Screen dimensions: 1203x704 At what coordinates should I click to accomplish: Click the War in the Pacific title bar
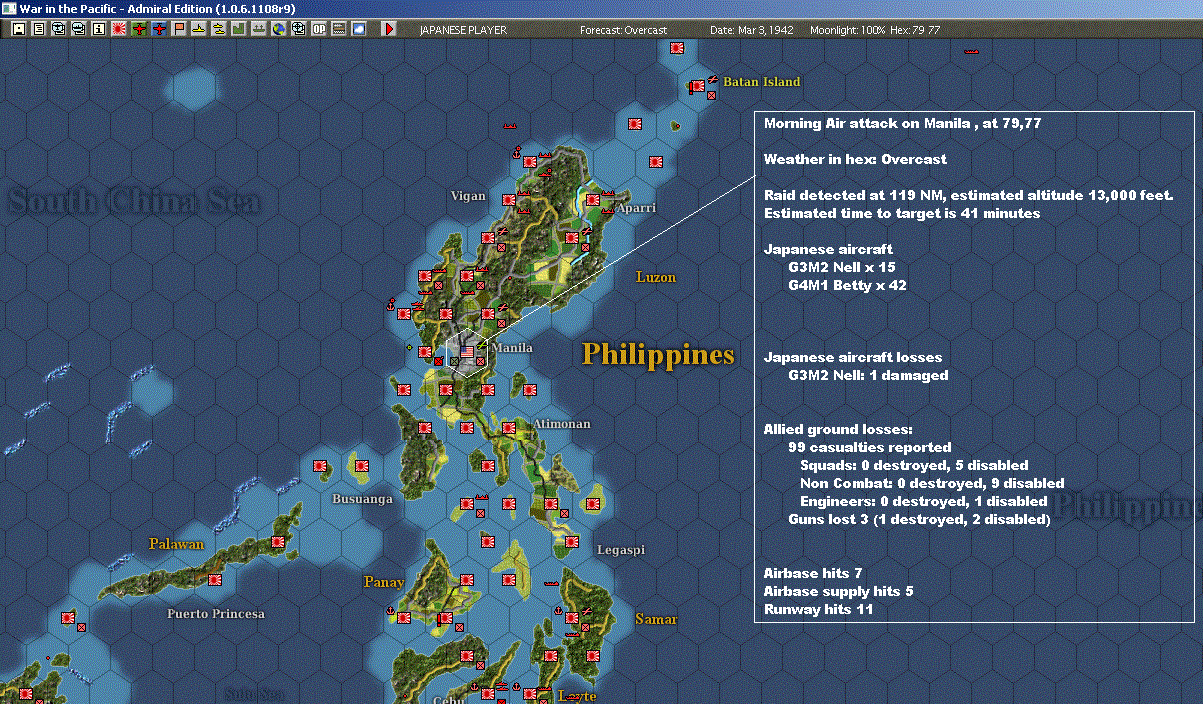click(601, 8)
